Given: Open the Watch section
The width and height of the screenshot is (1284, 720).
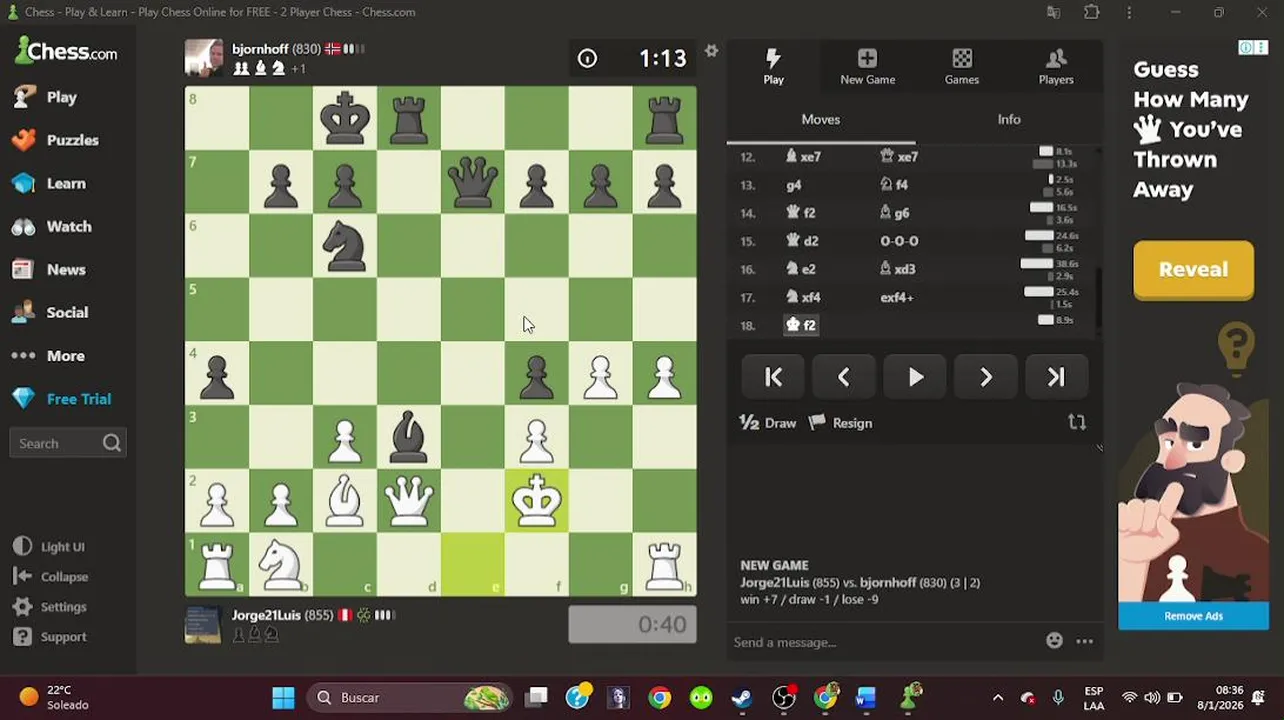Looking at the screenshot, I should point(52,226).
